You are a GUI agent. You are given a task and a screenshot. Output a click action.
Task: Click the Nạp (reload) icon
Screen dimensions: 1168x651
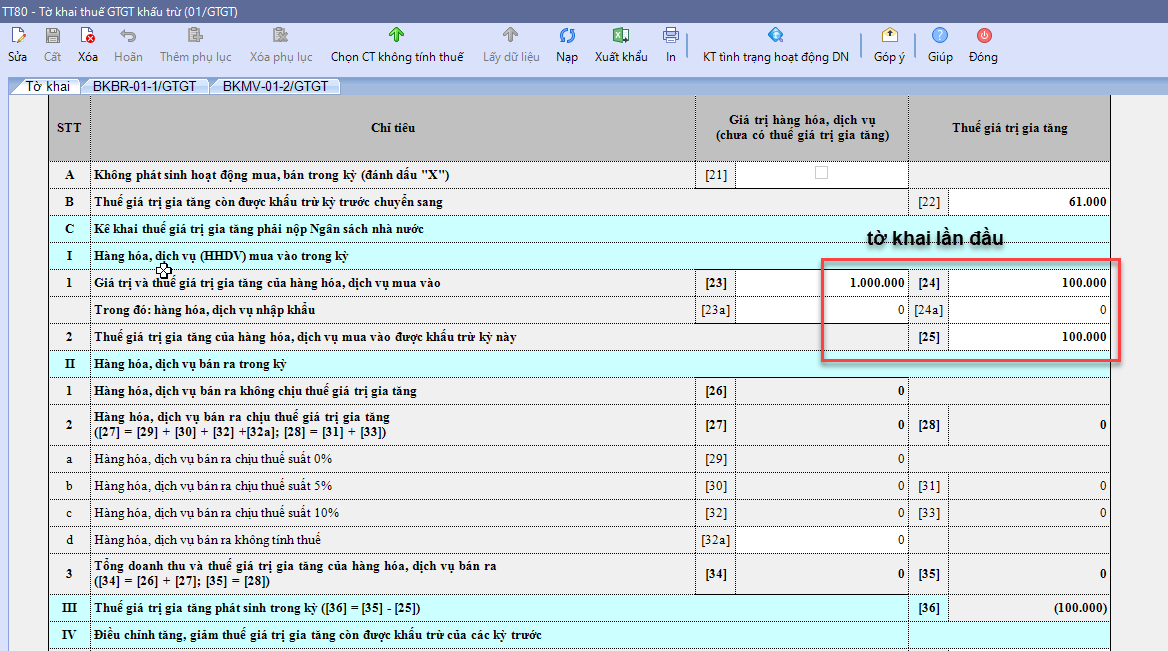567,36
